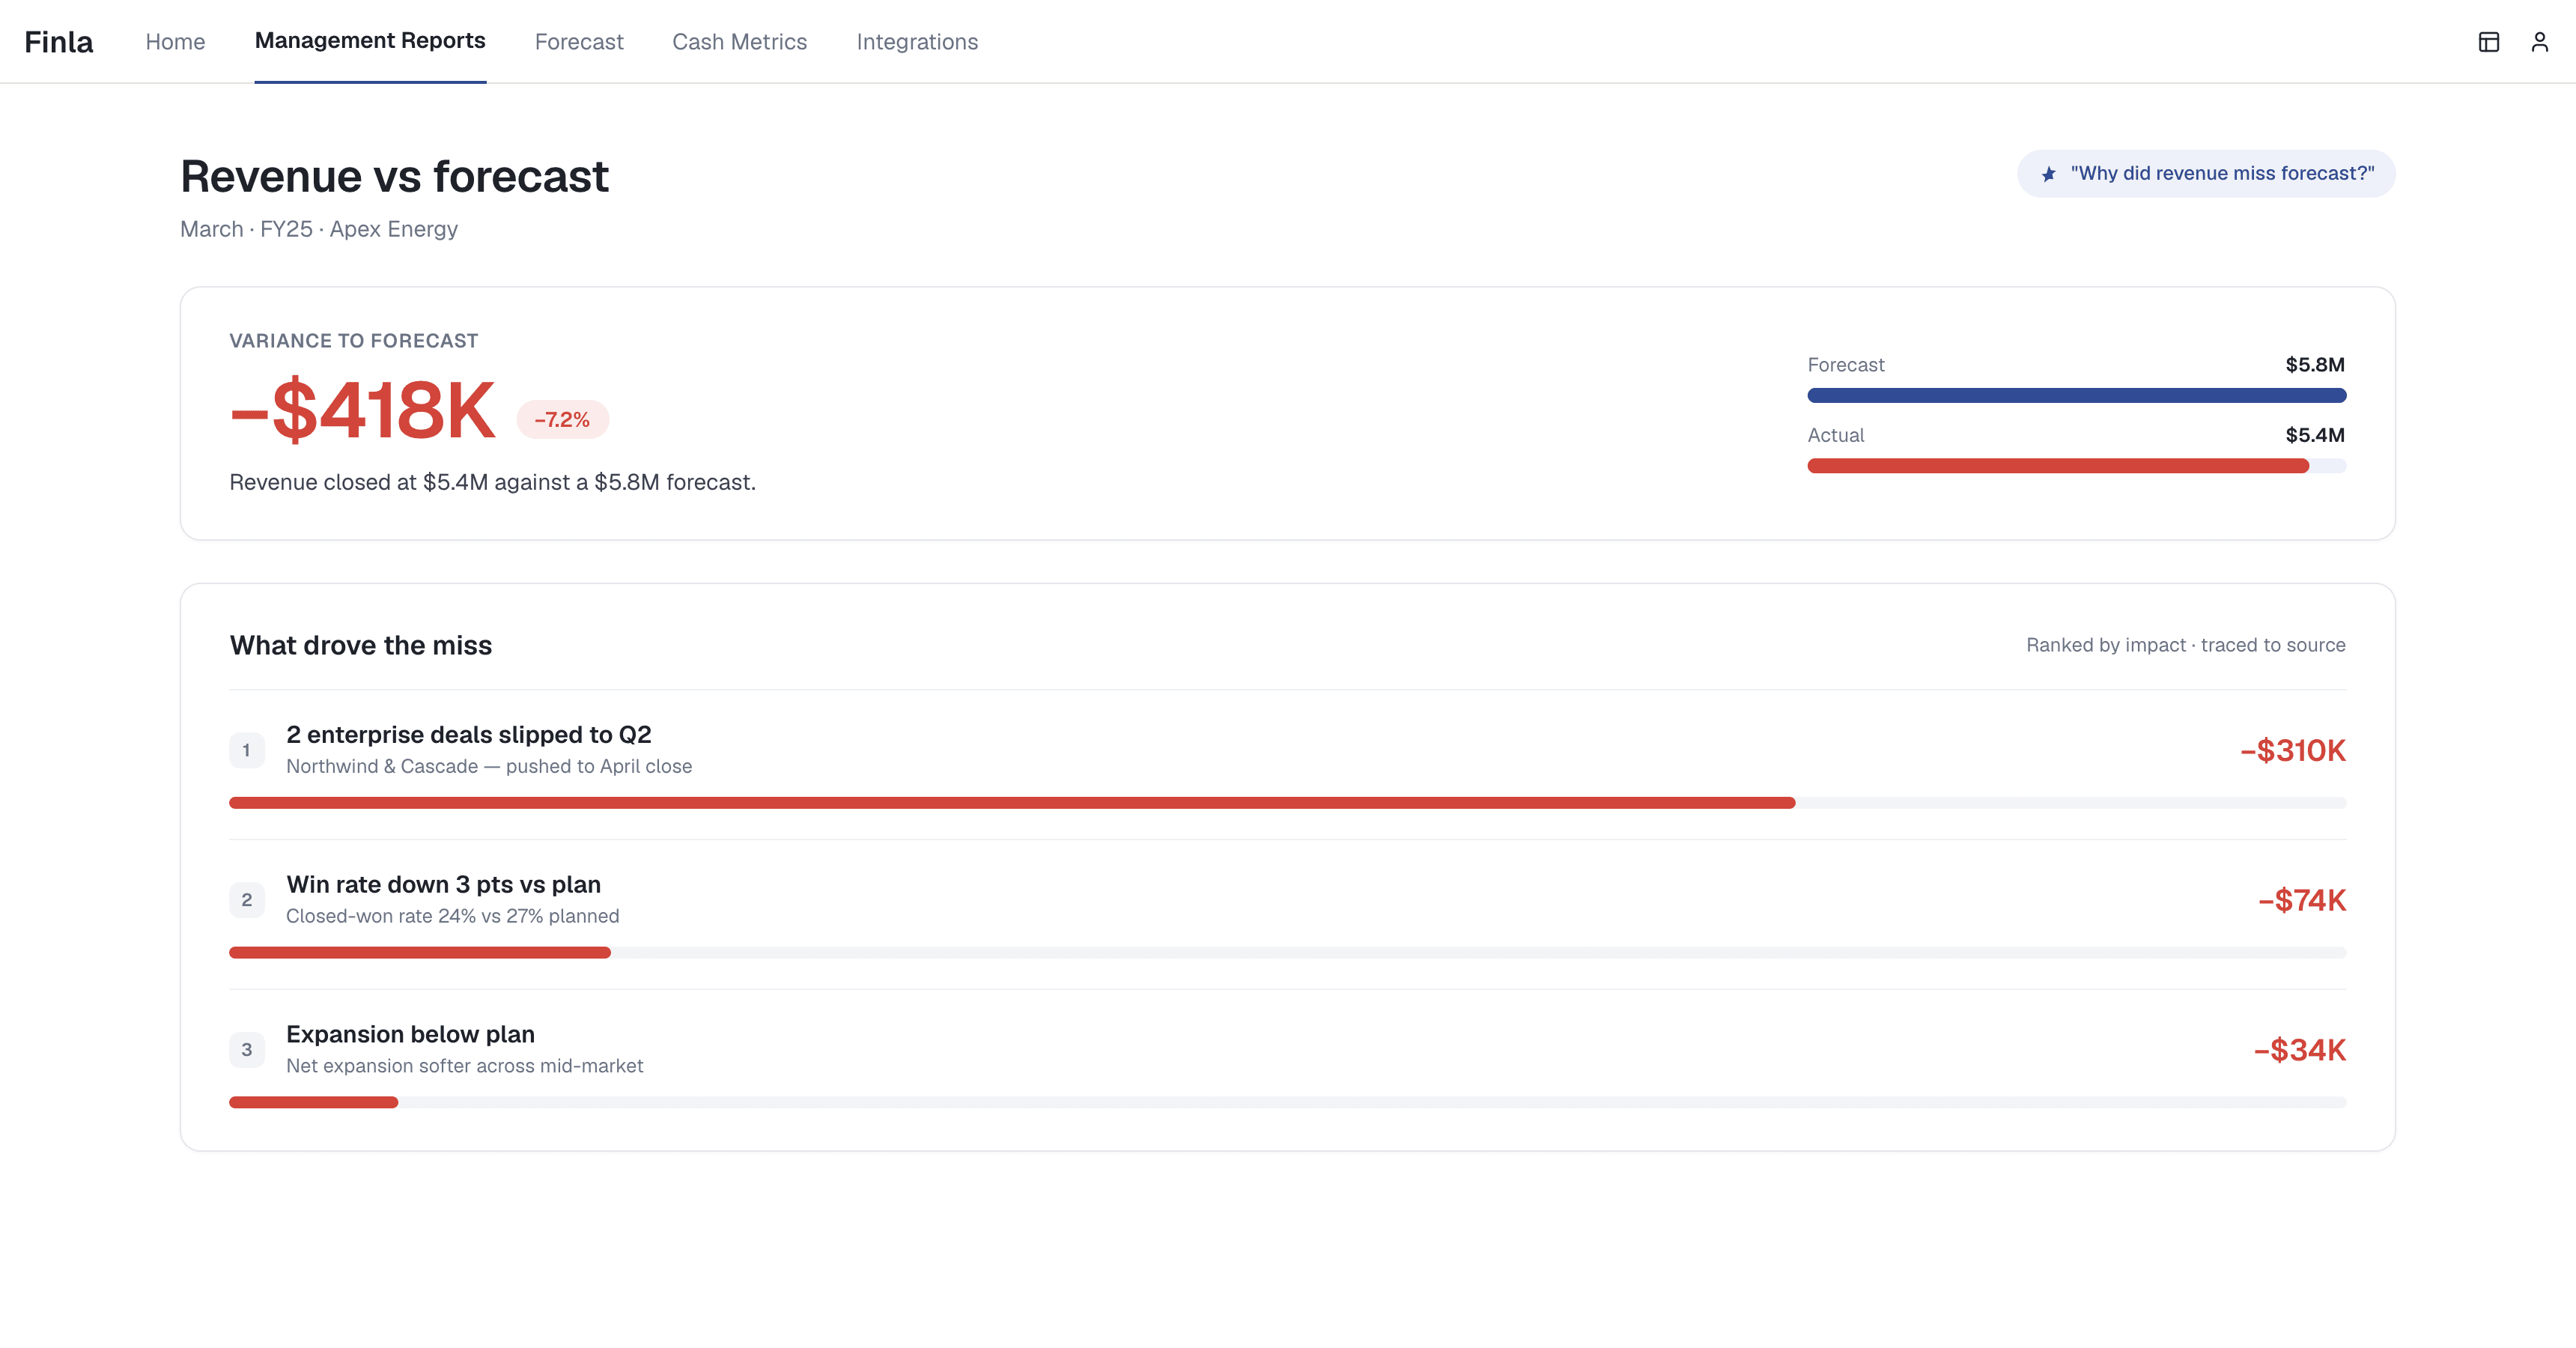
Task: Open "Win rate down 3 pts vs plan" driver
Action: (443, 885)
